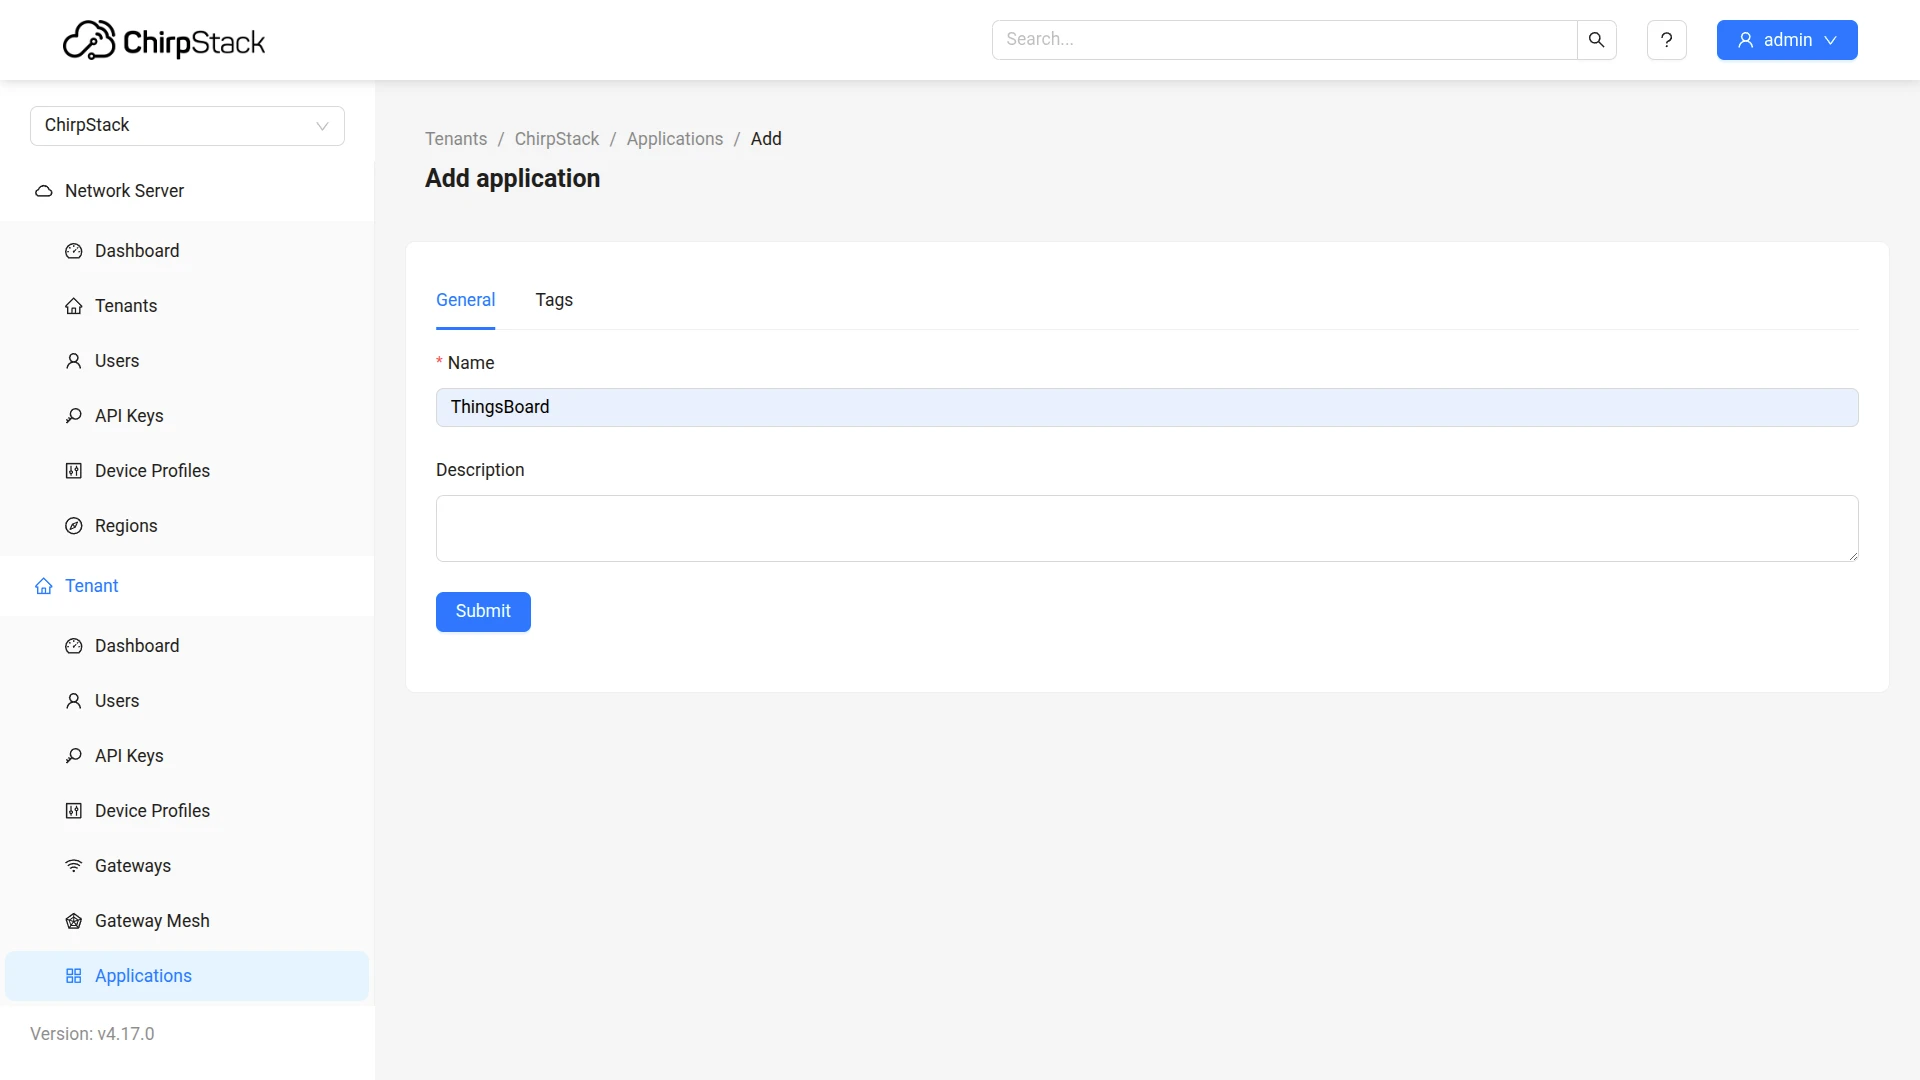Select the General tab
This screenshot has height=1080, width=1920.
tap(465, 300)
